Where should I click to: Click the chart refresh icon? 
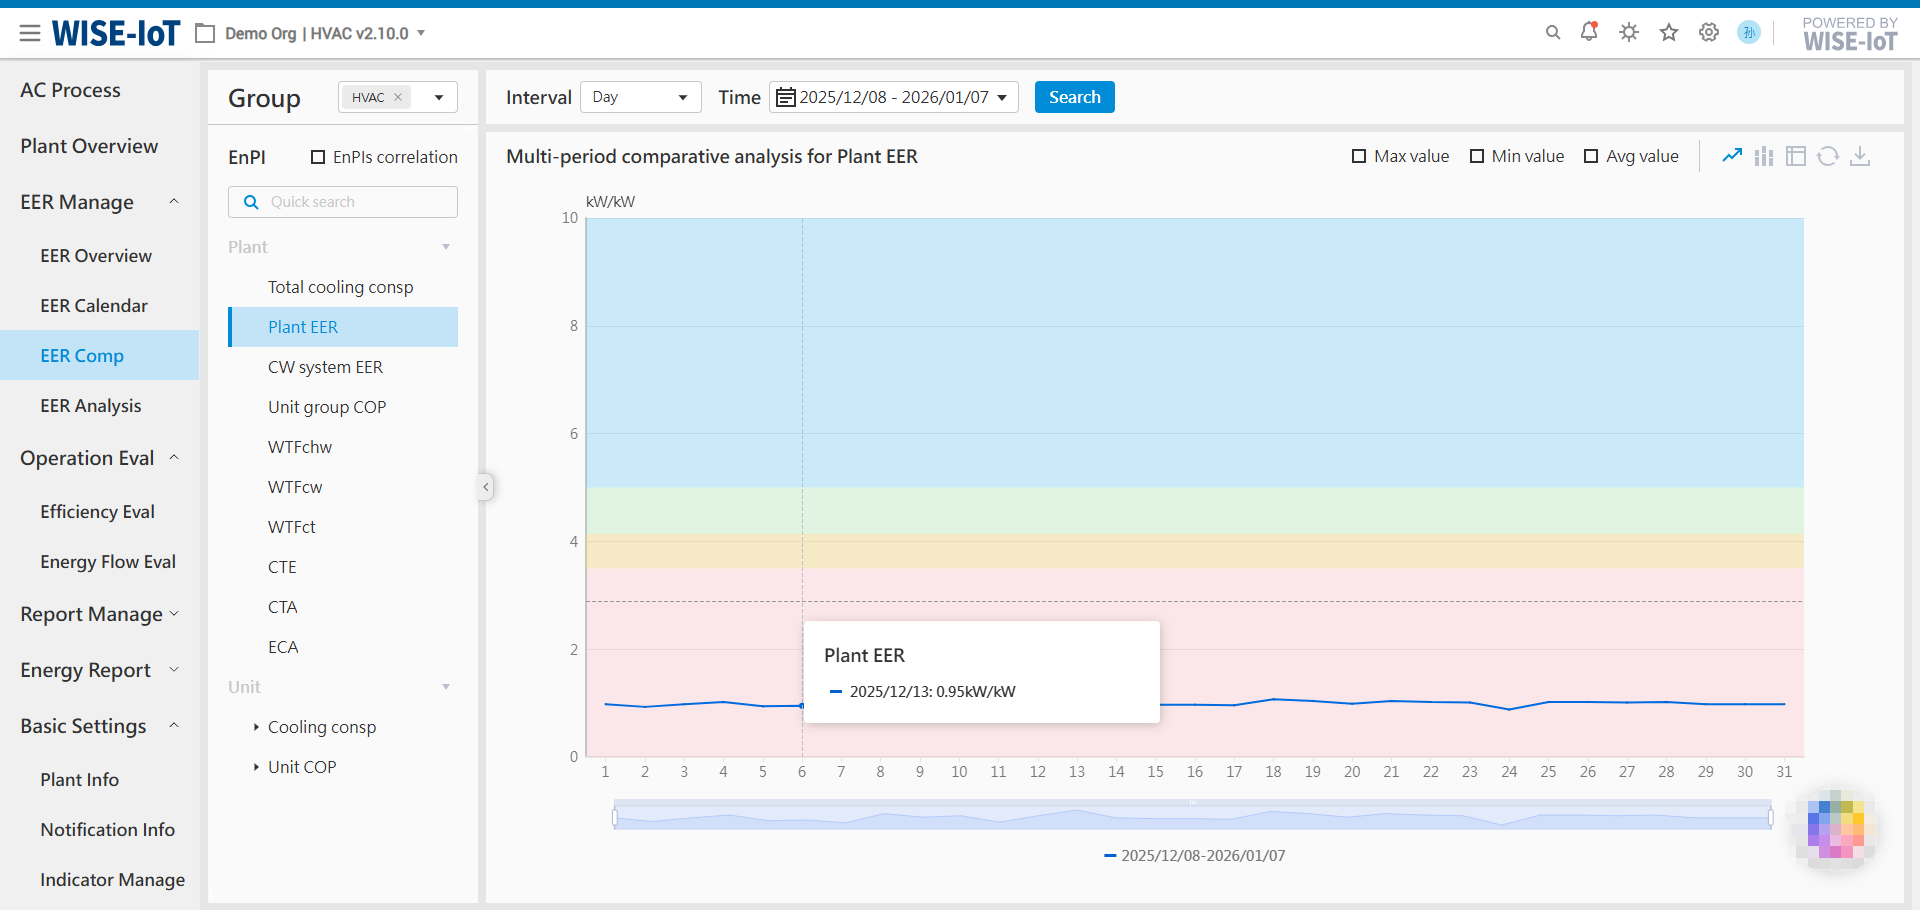(1828, 156)
